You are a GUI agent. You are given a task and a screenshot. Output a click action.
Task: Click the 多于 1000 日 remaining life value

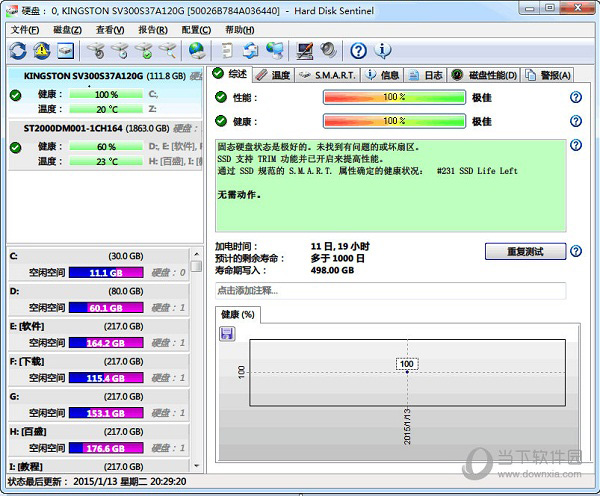tap(338, 258)
